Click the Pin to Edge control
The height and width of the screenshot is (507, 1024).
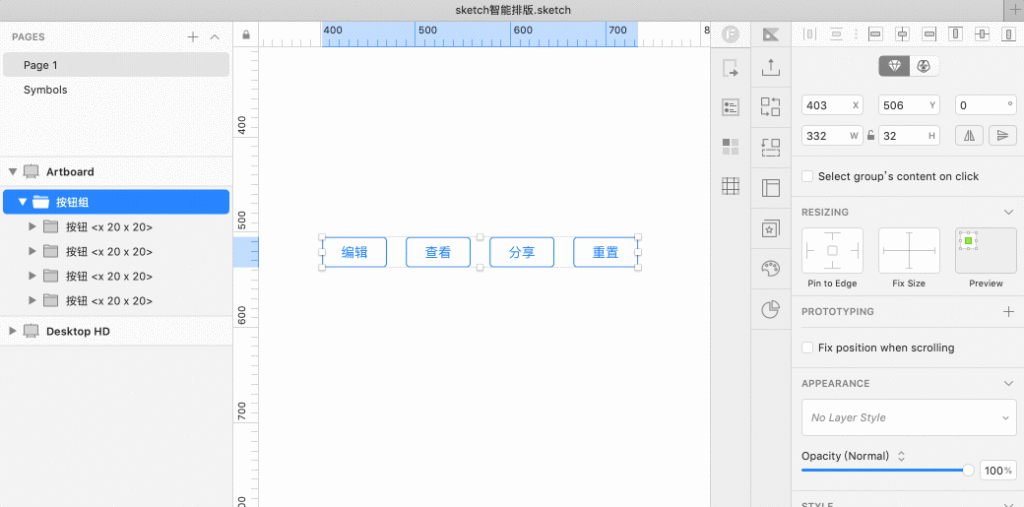tap(832, 250)
